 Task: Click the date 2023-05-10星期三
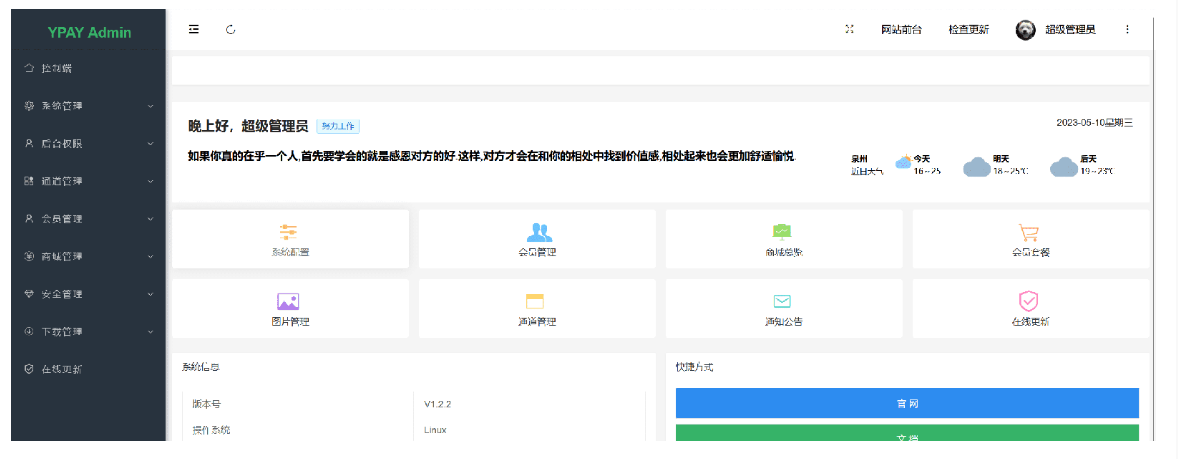coord(1095,122)
